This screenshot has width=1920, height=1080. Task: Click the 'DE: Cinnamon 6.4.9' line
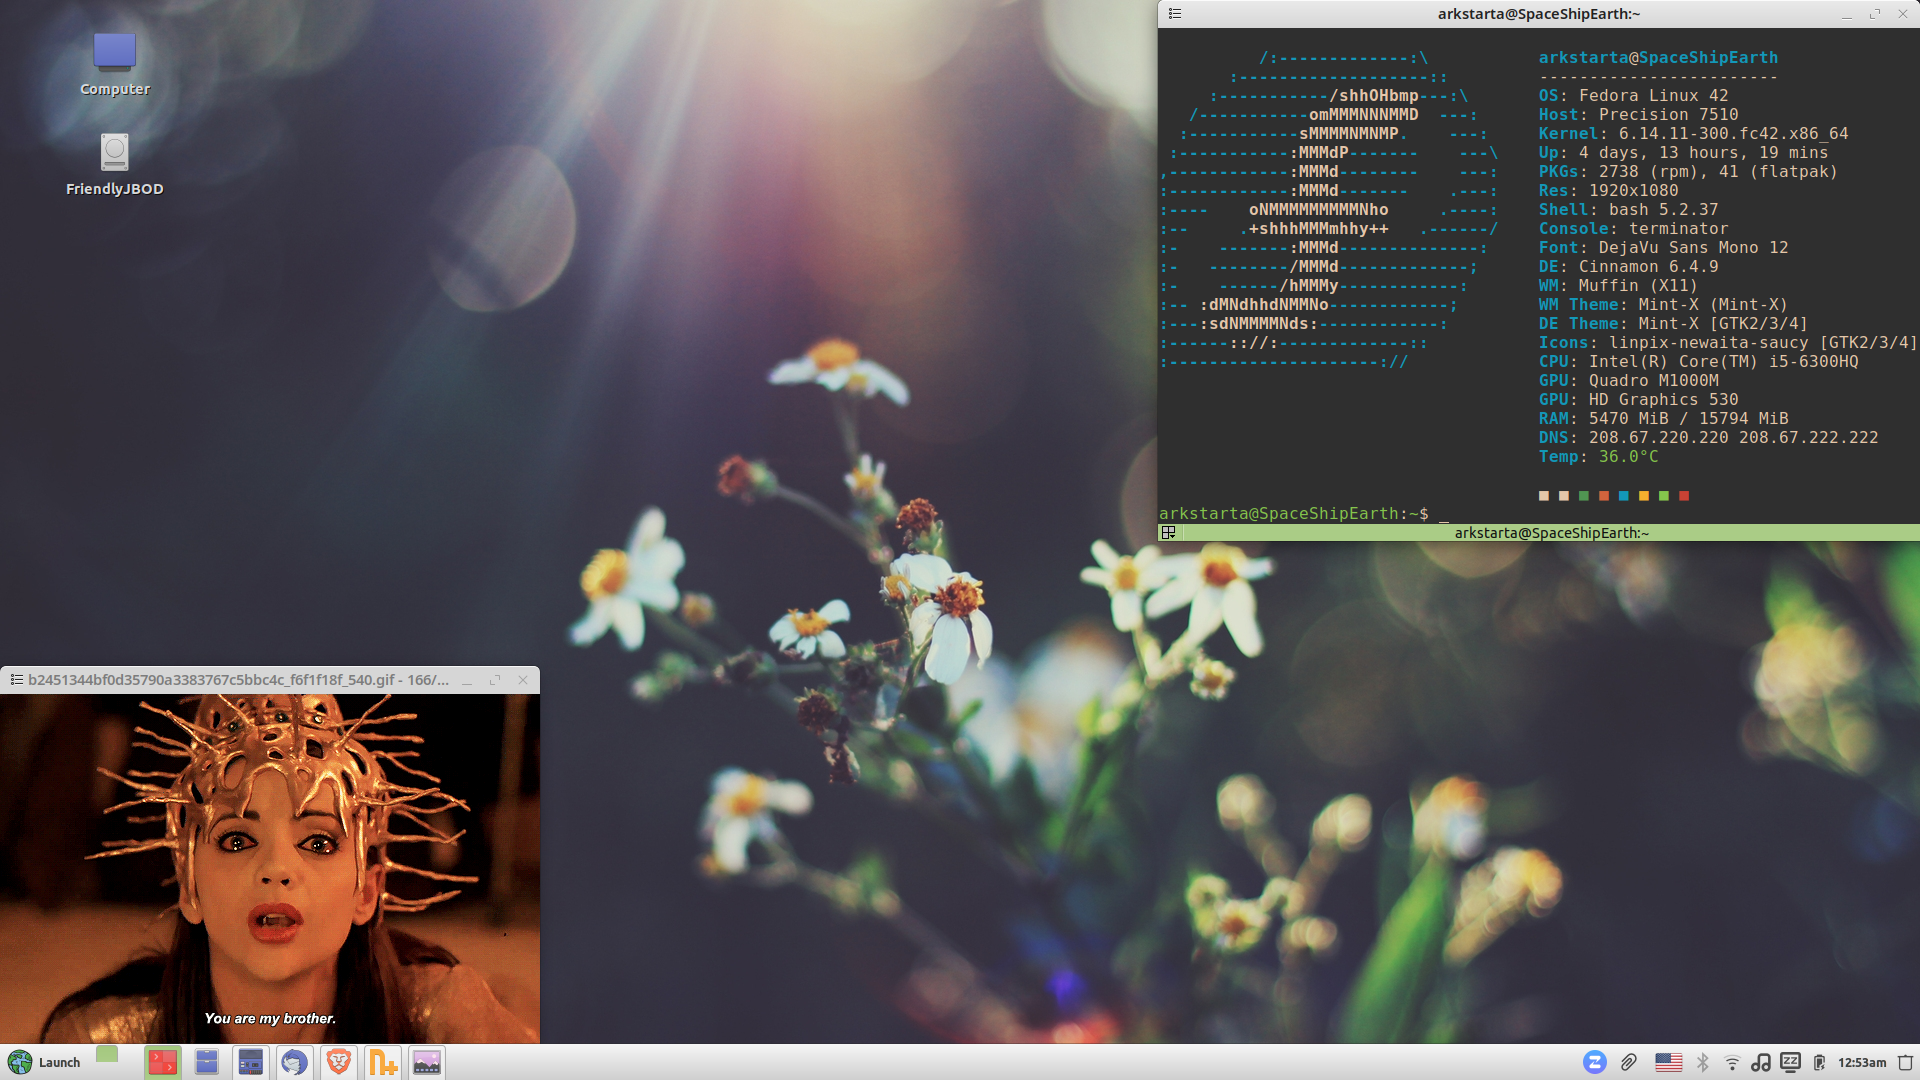pos(1628,267)
